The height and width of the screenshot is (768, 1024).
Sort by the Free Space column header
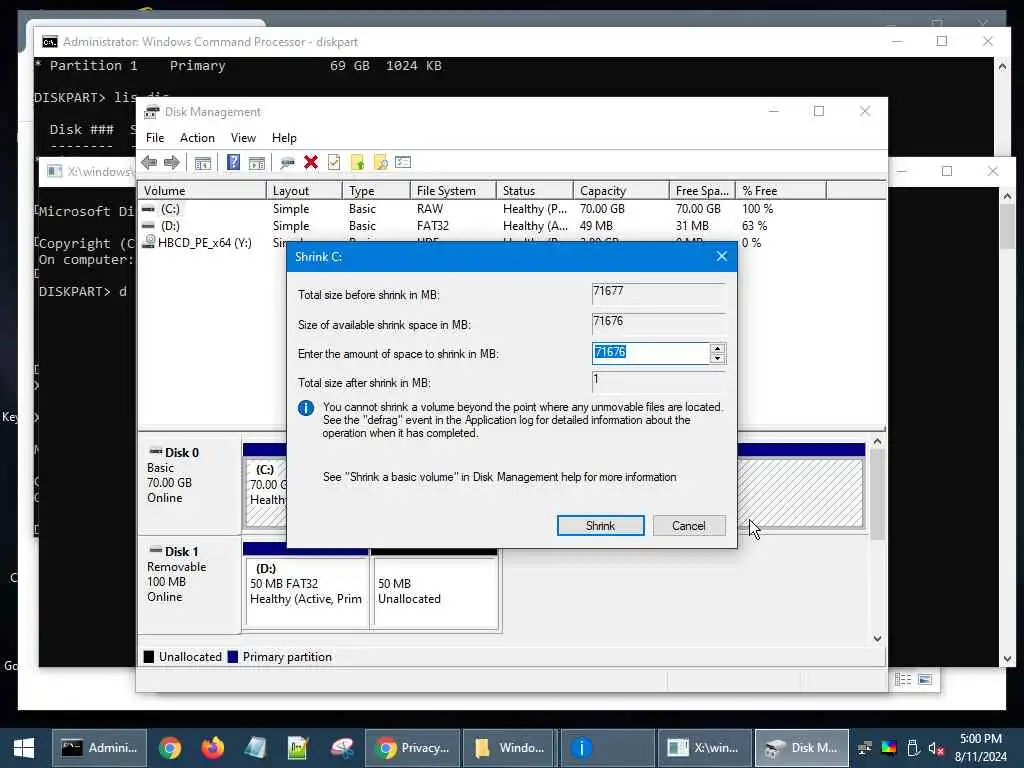pyautogui.click(x=703, y=191)
